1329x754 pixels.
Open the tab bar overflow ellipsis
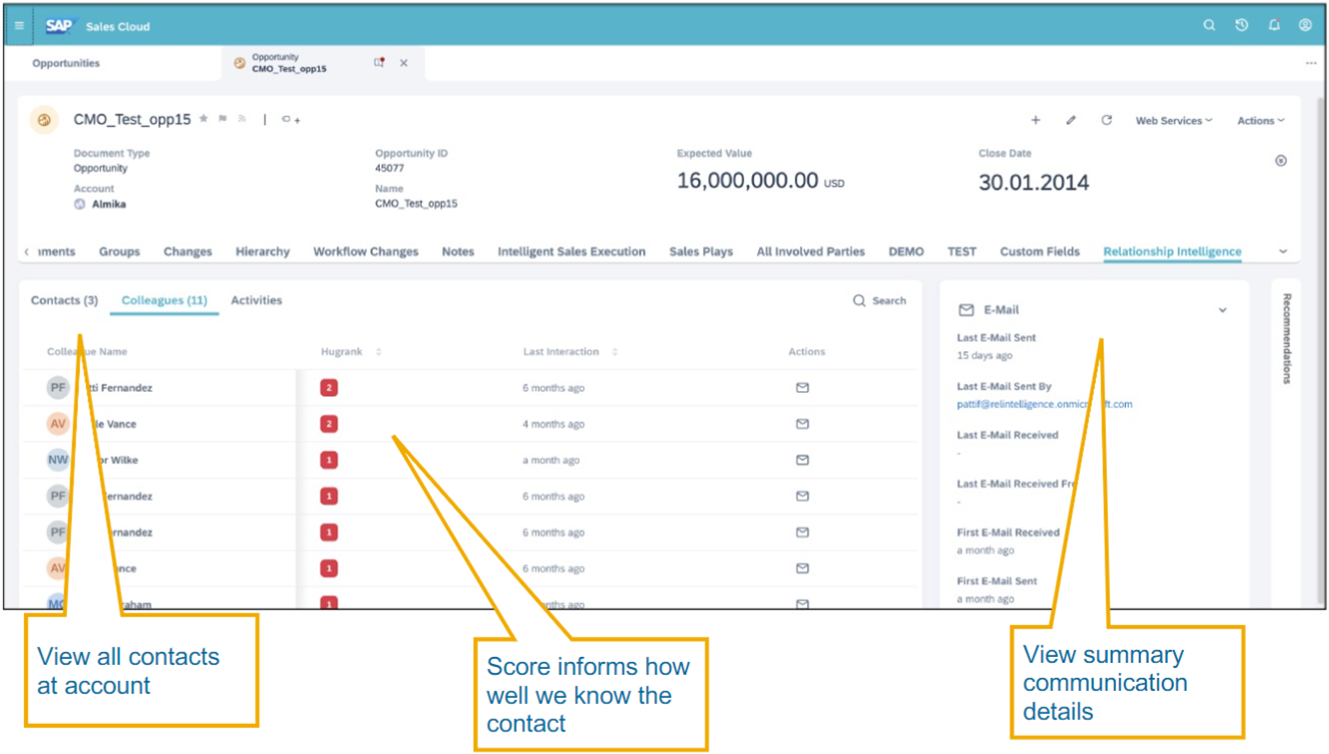click(1311, 63)
